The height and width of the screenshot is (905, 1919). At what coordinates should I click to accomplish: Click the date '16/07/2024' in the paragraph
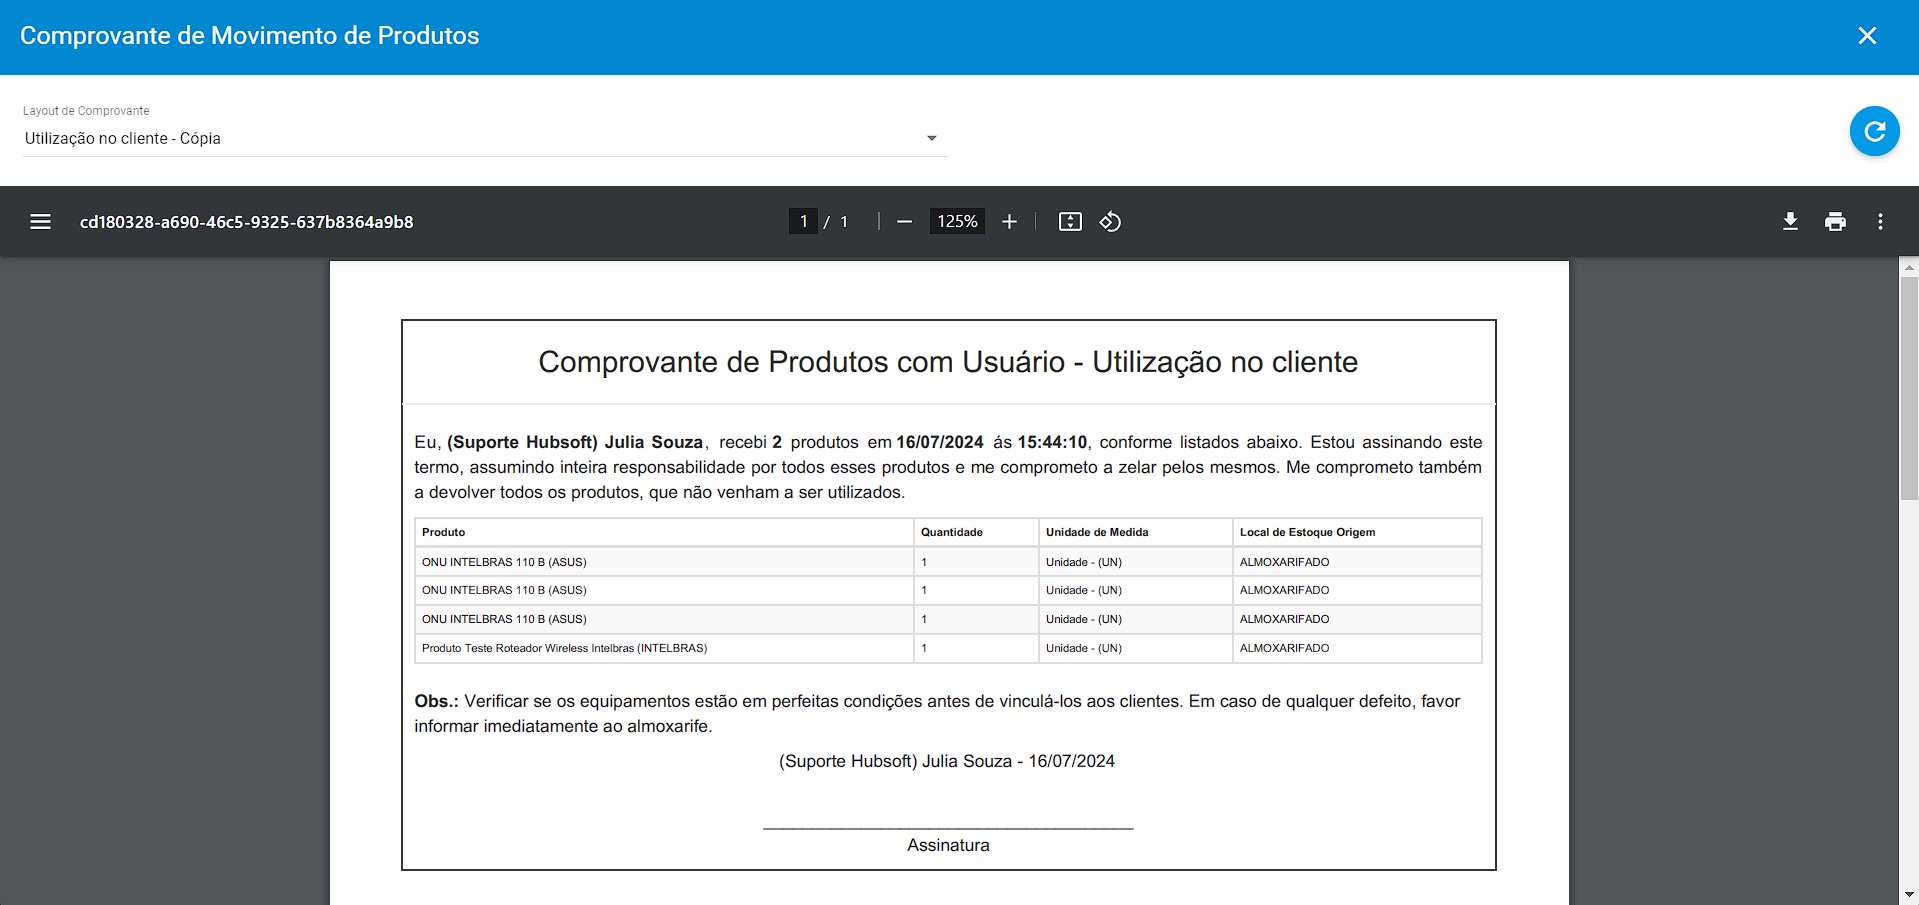[940, 442]
